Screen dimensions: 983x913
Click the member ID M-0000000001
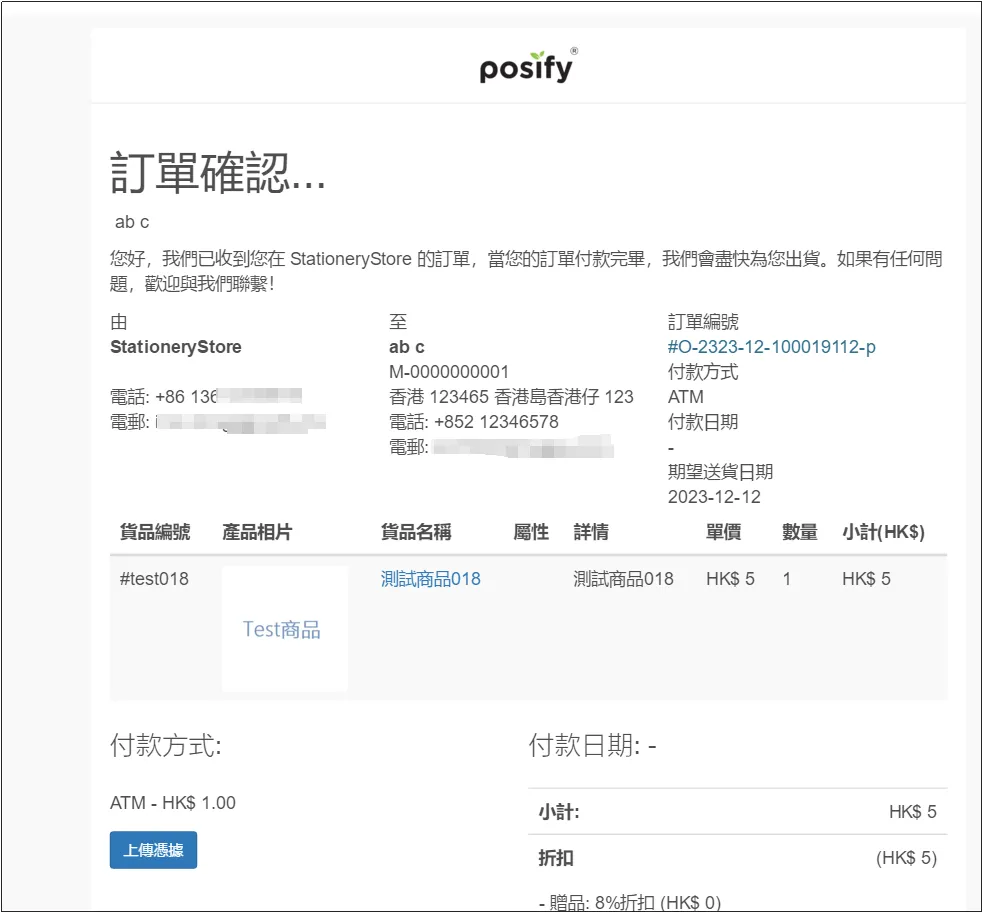coord(449,372)
